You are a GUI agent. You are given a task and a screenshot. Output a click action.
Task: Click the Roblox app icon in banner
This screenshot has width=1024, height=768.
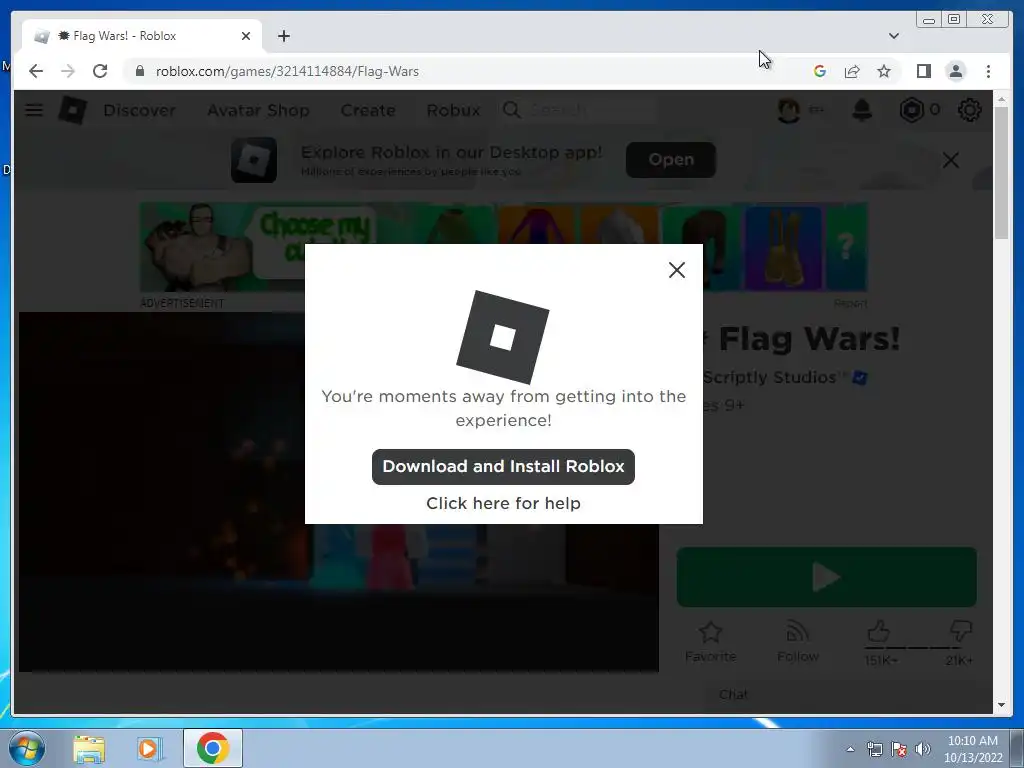254,160
